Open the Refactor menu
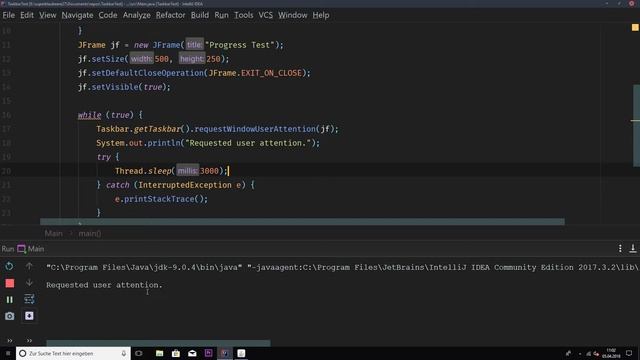 171,15
